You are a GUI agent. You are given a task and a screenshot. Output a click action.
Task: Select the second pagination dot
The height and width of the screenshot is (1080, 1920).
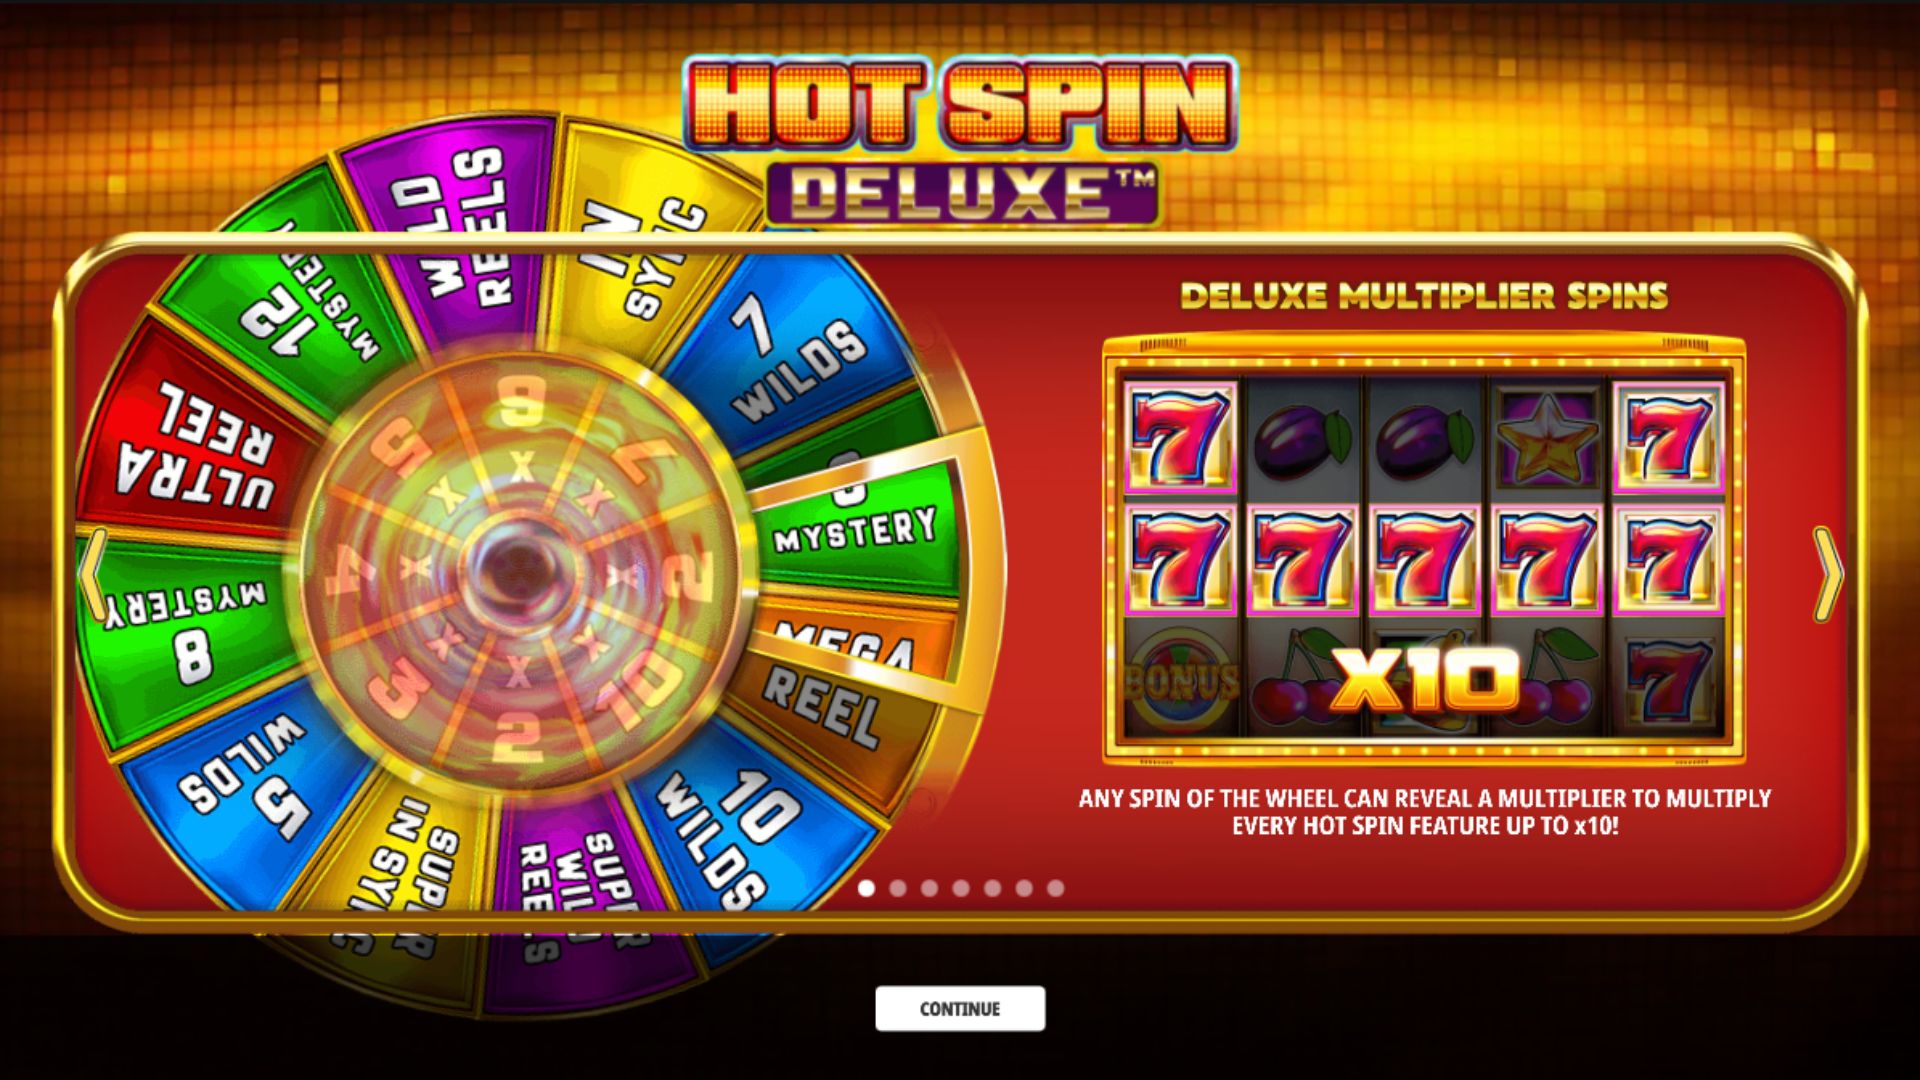tap(898, 888)
